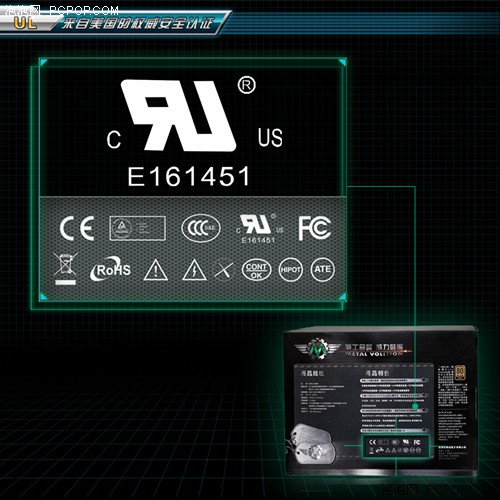Click the ATE circular stamp

(x=322, y=269)
